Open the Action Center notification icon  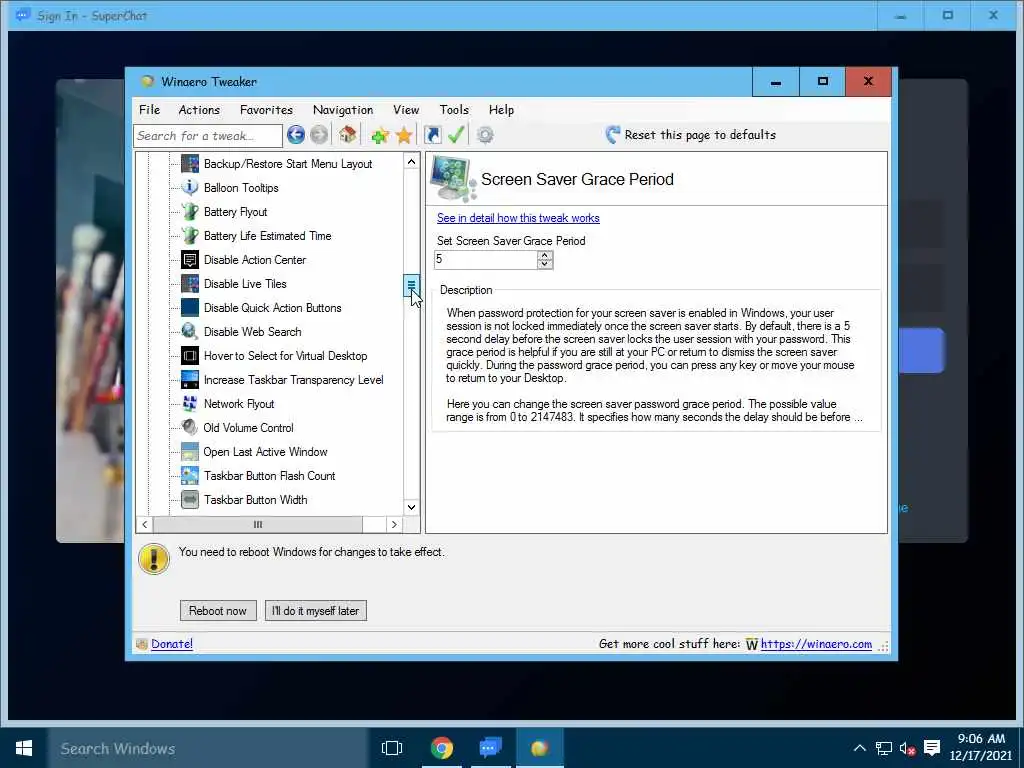pos(932,748)
